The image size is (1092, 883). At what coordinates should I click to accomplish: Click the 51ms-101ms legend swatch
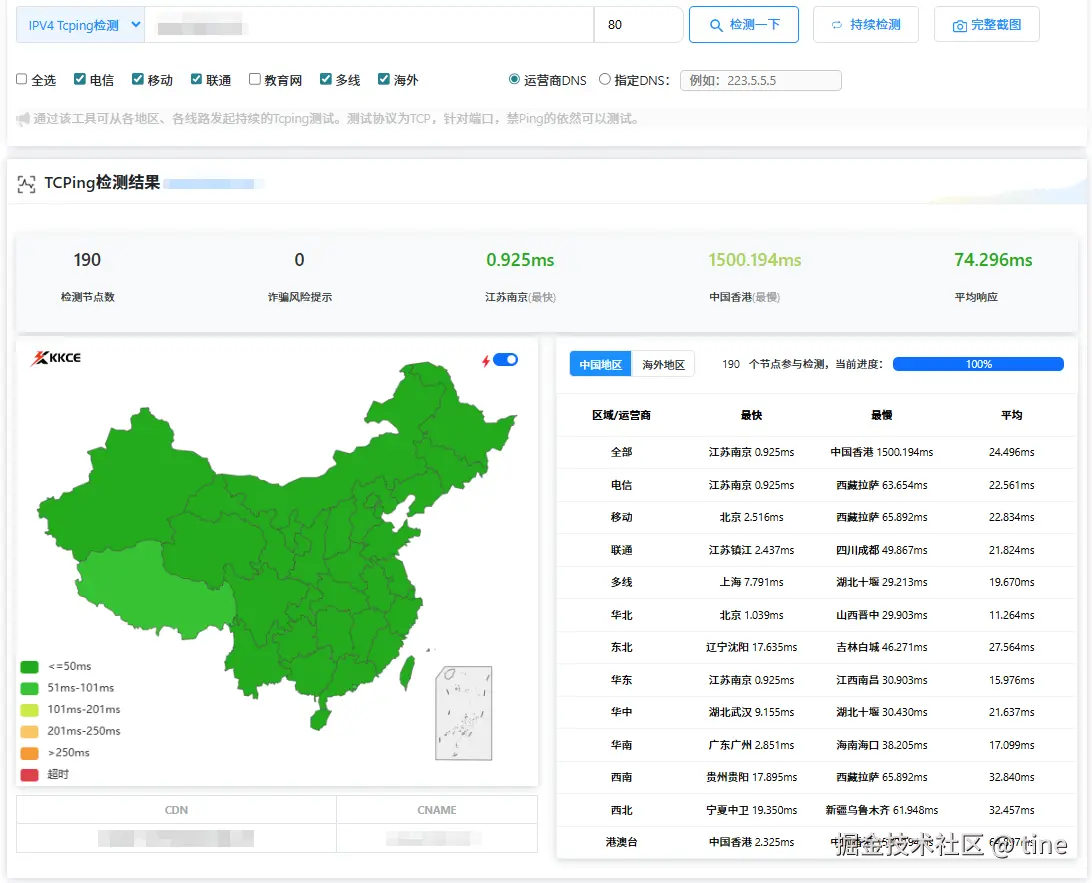tap(29, 689)
